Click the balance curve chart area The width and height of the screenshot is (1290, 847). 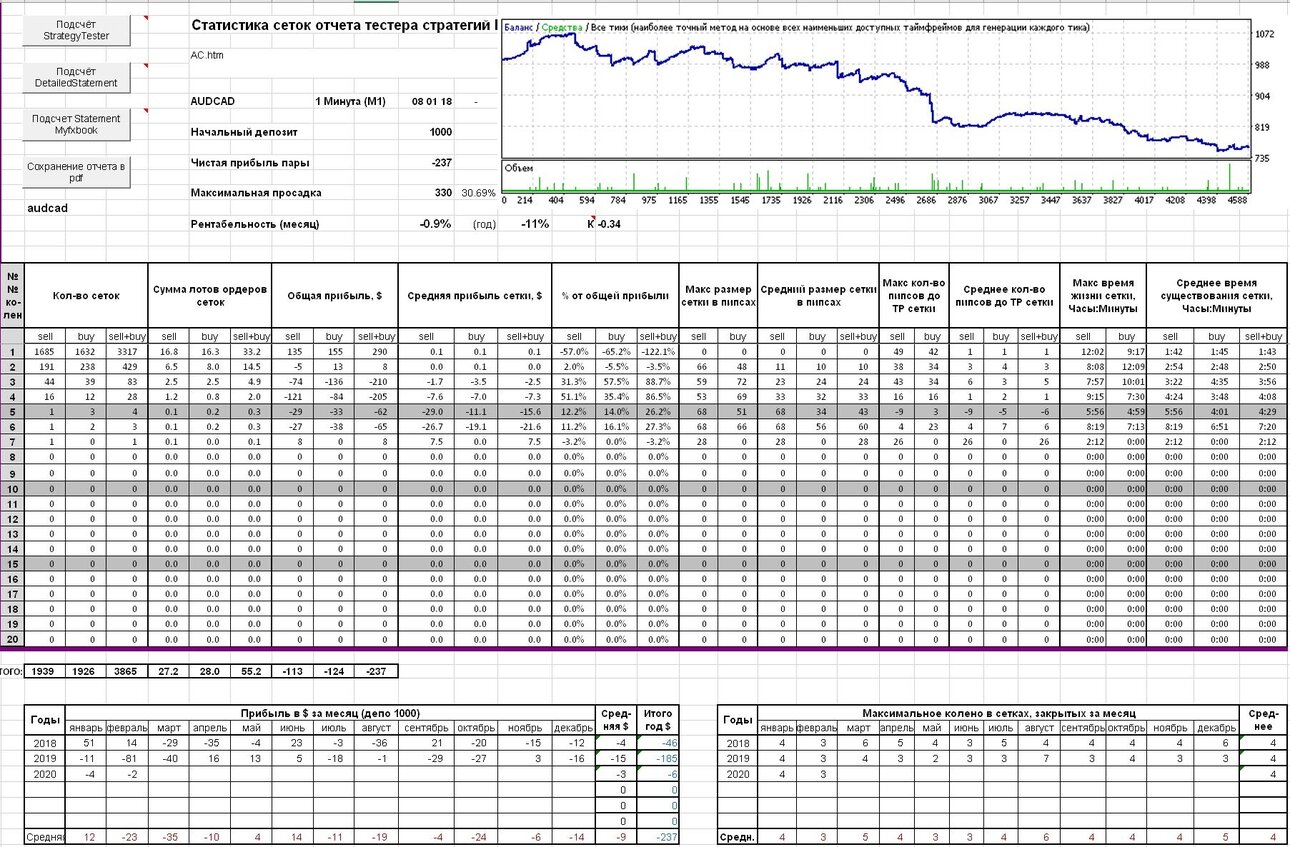click(876, 88)
